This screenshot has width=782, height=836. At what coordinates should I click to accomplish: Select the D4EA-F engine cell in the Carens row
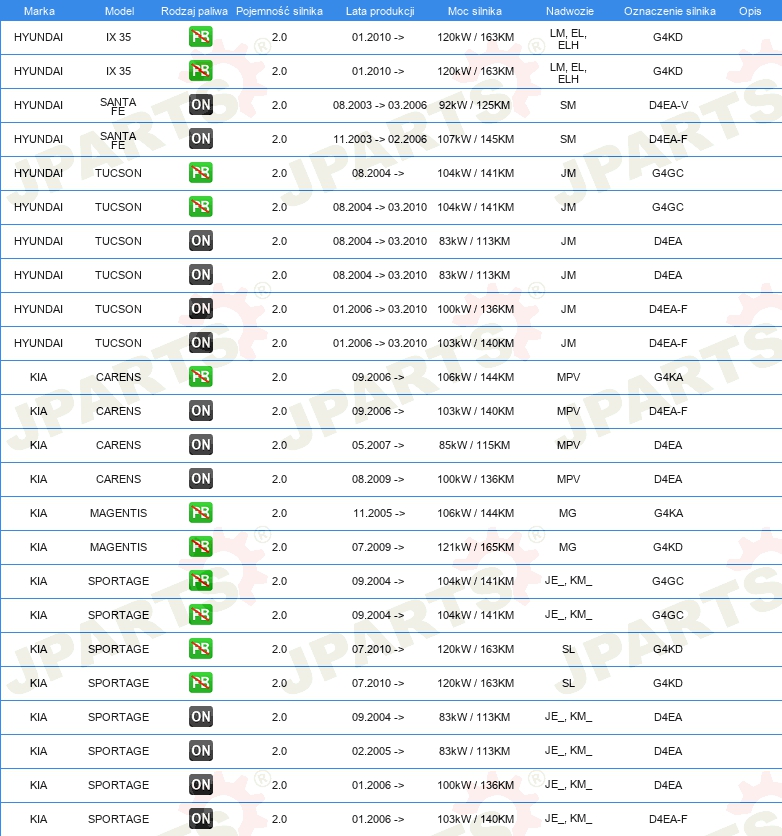668,411
